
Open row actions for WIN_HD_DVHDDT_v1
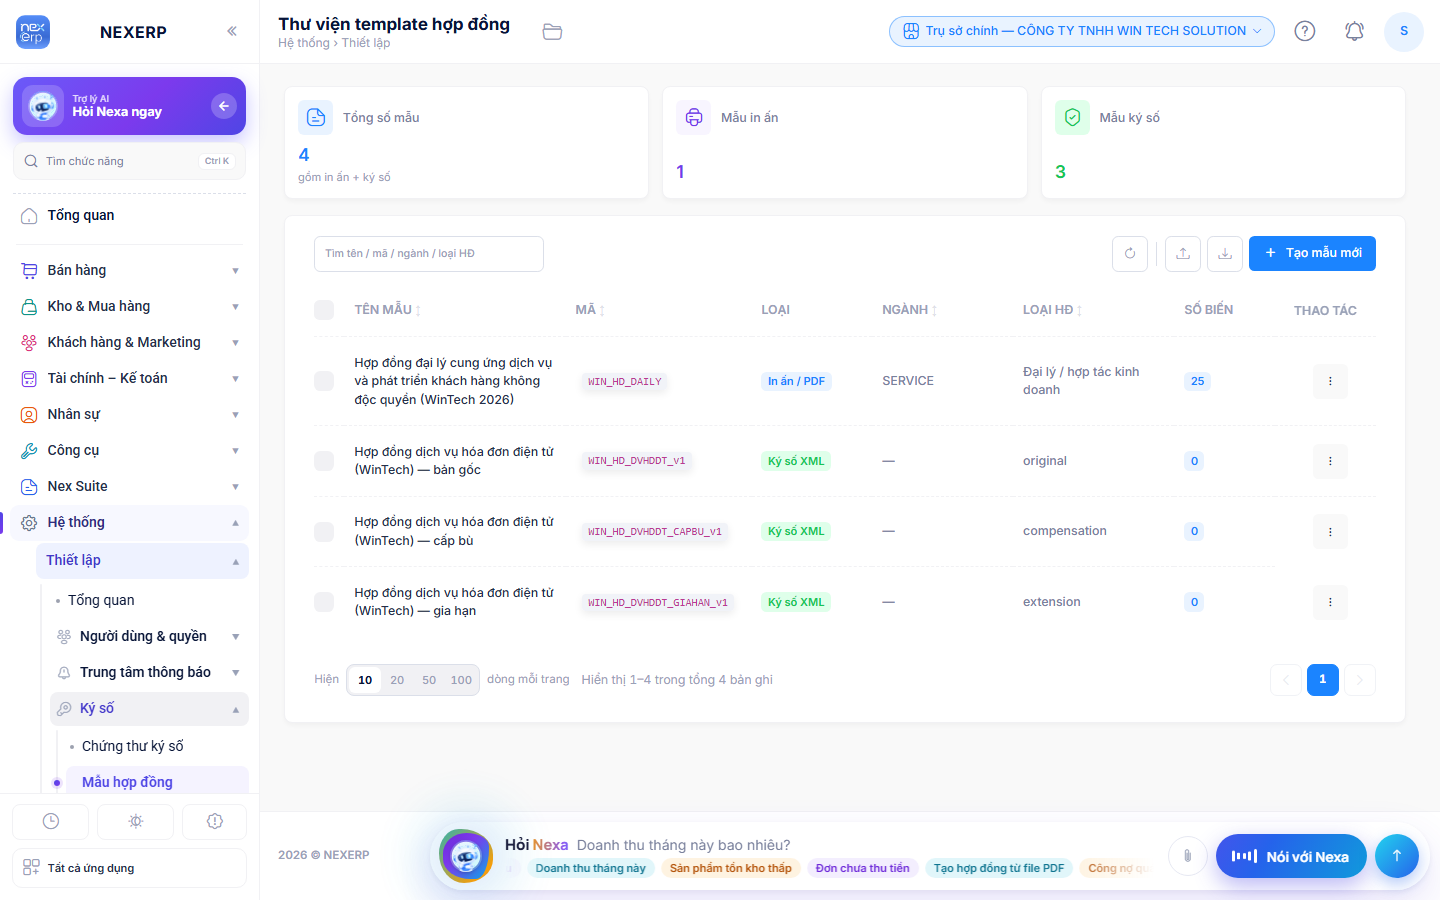1330,461
